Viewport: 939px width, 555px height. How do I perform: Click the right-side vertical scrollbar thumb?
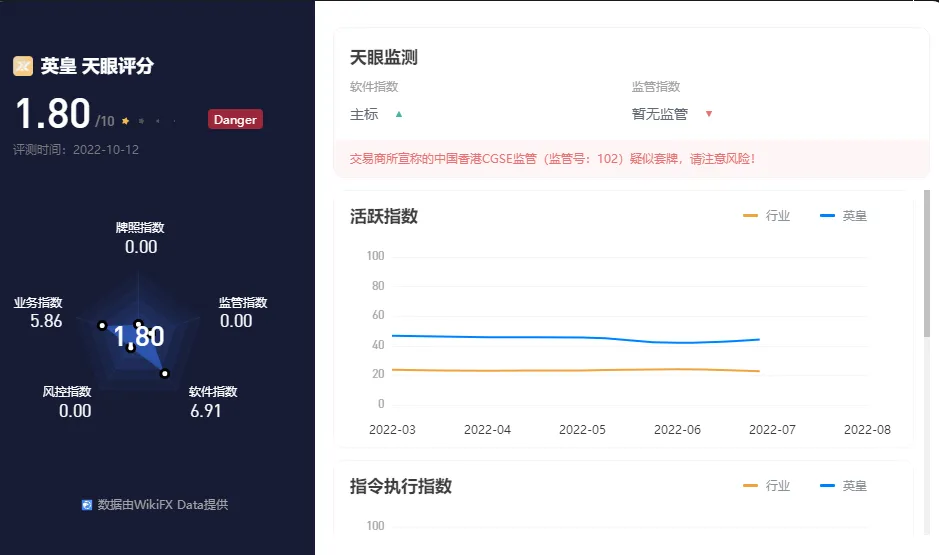(927, 263)
